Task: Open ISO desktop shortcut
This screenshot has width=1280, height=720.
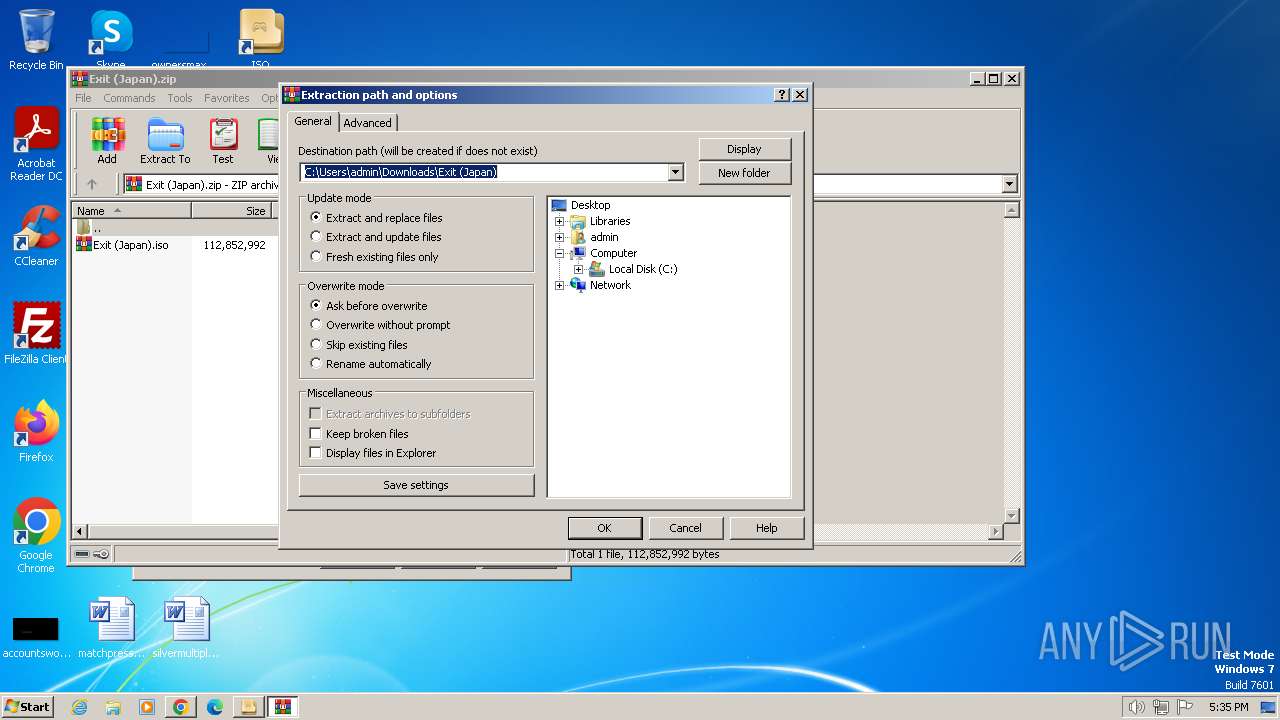Action: pos(260,40)
